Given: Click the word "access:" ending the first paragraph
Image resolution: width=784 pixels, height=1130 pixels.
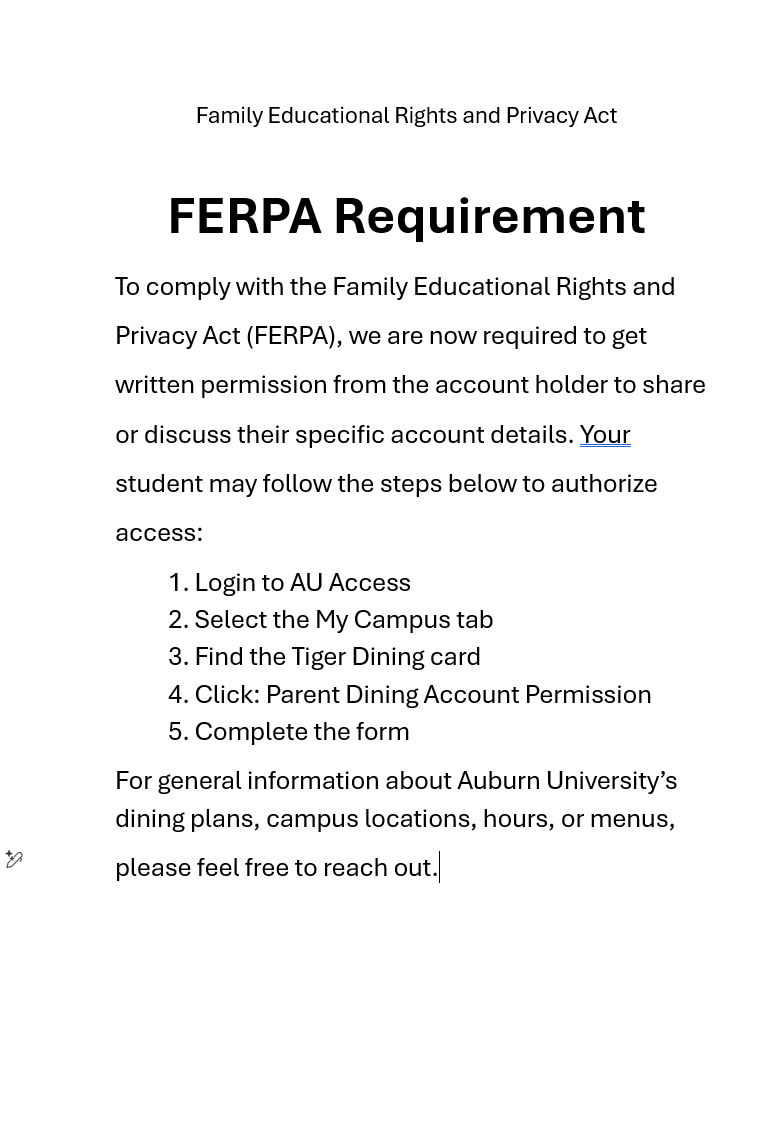Looking at the screenshot, I should 159,532.
